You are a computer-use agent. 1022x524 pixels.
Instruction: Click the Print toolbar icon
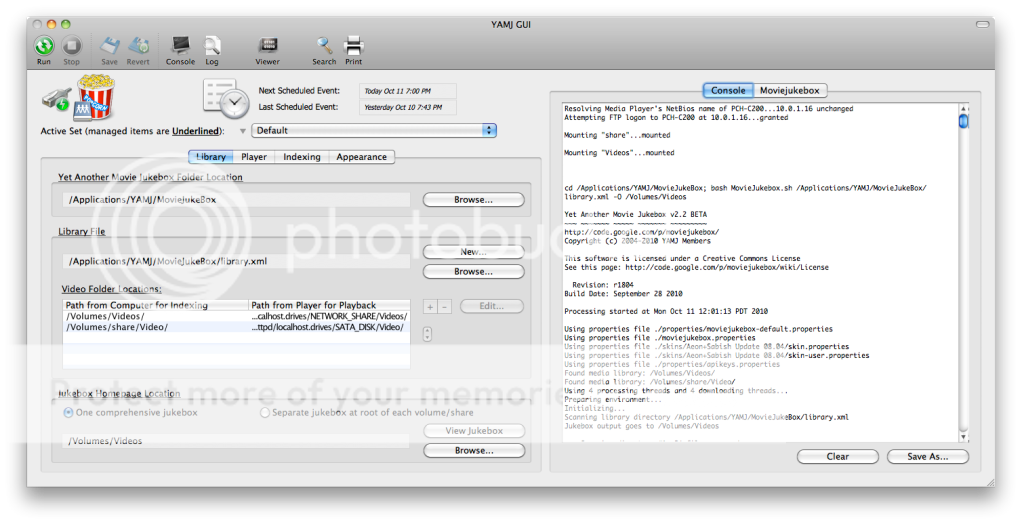coord(353,46)
